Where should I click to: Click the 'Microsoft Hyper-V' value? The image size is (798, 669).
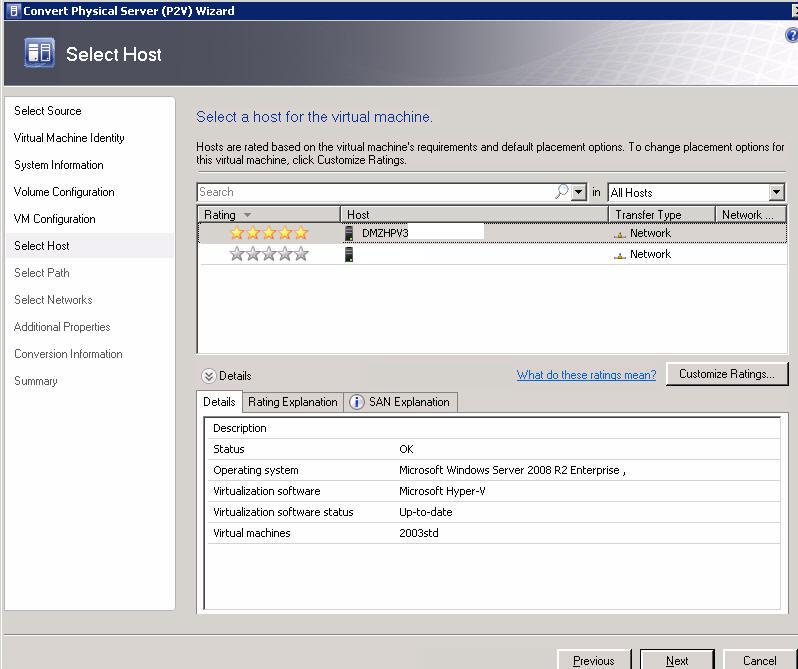coord(442,491)
